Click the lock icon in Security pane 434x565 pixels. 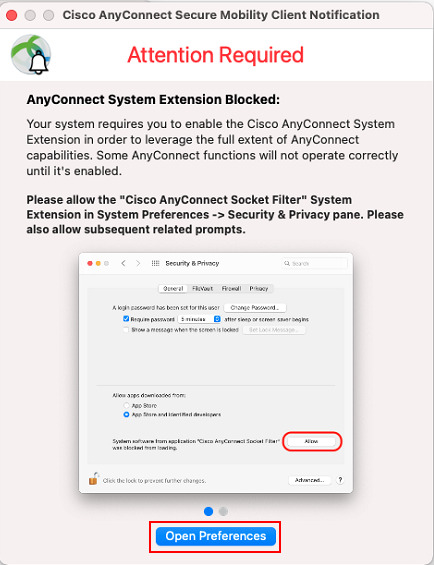94,479
